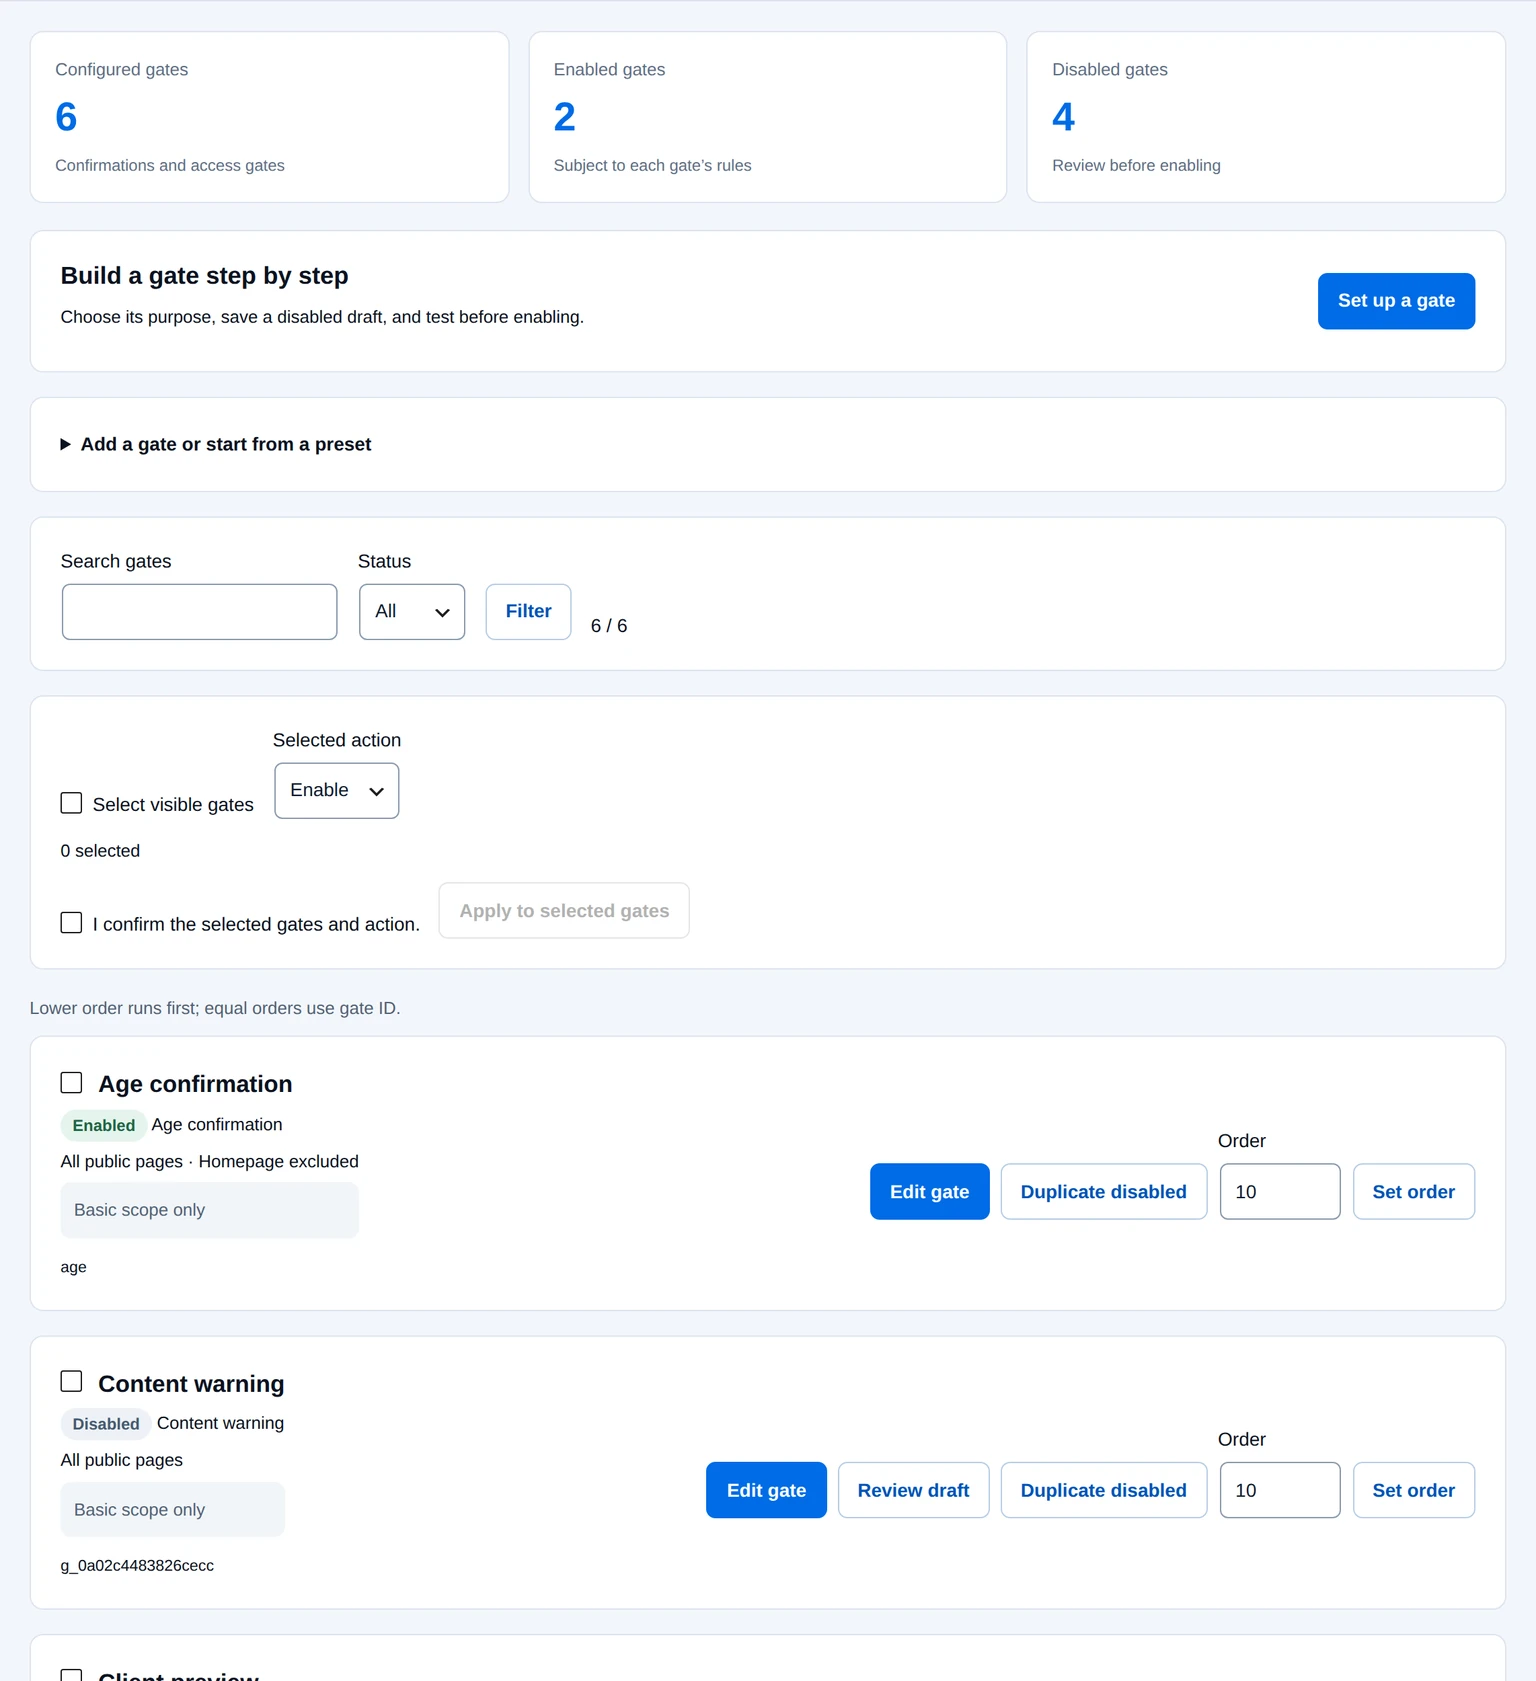Click the Set up a gate button
1536x1681 pixels.
click(x=1396, y=301)
